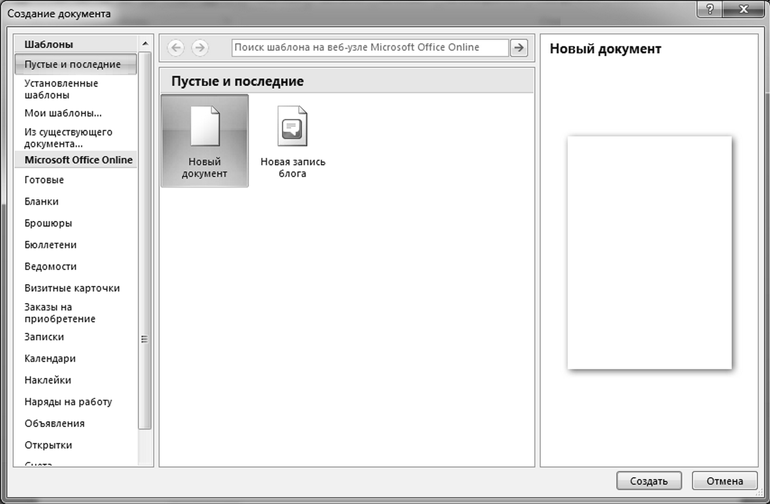Click the back navigation arrow icon
This screenshot has width=770, height=504.
tap(176, 47)
